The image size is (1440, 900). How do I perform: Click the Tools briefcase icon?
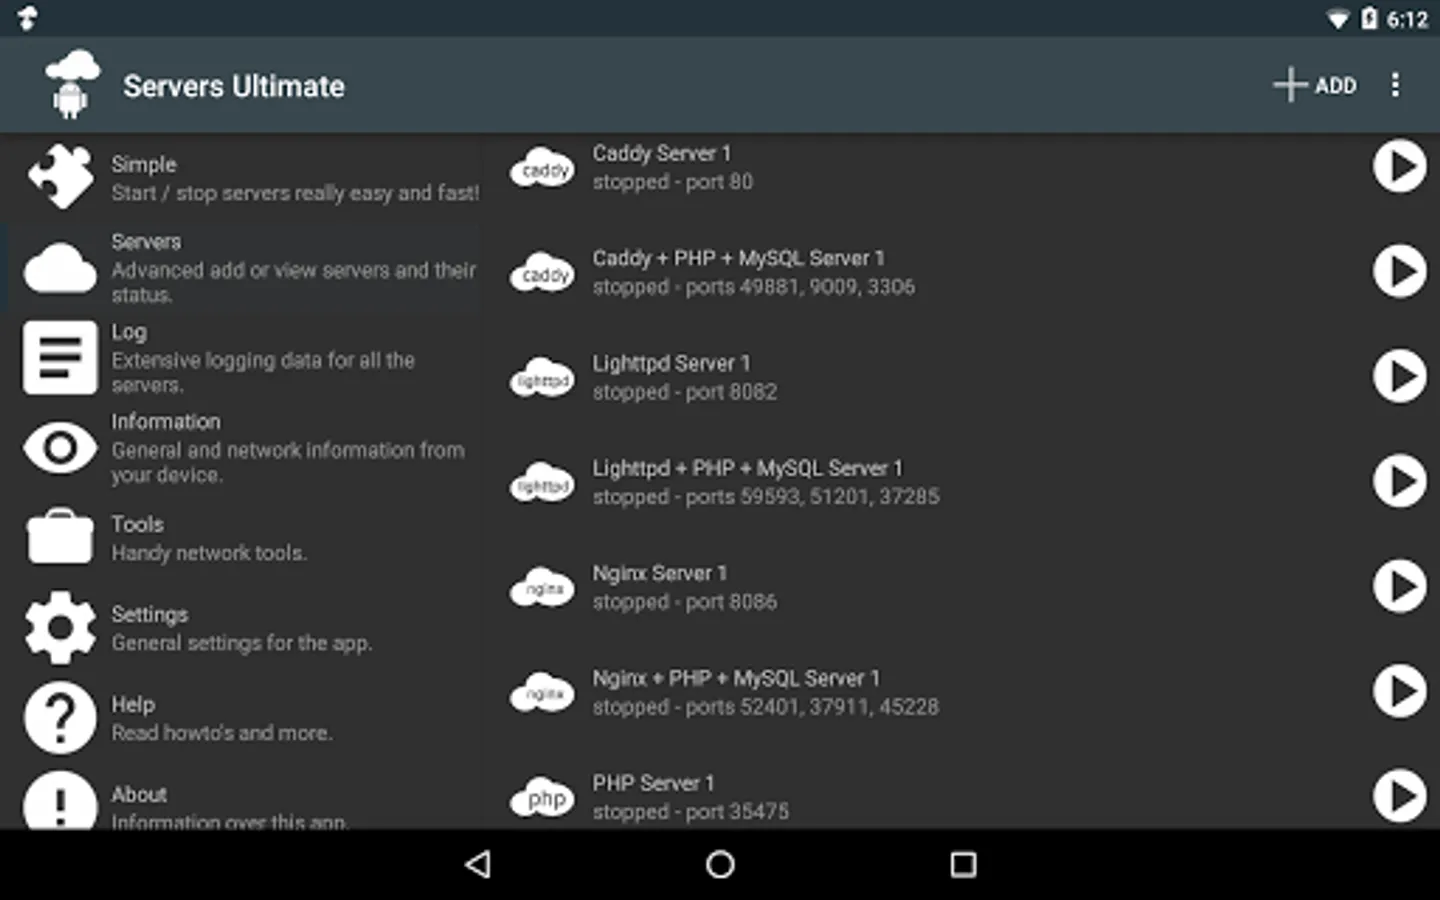click(60, 537)
